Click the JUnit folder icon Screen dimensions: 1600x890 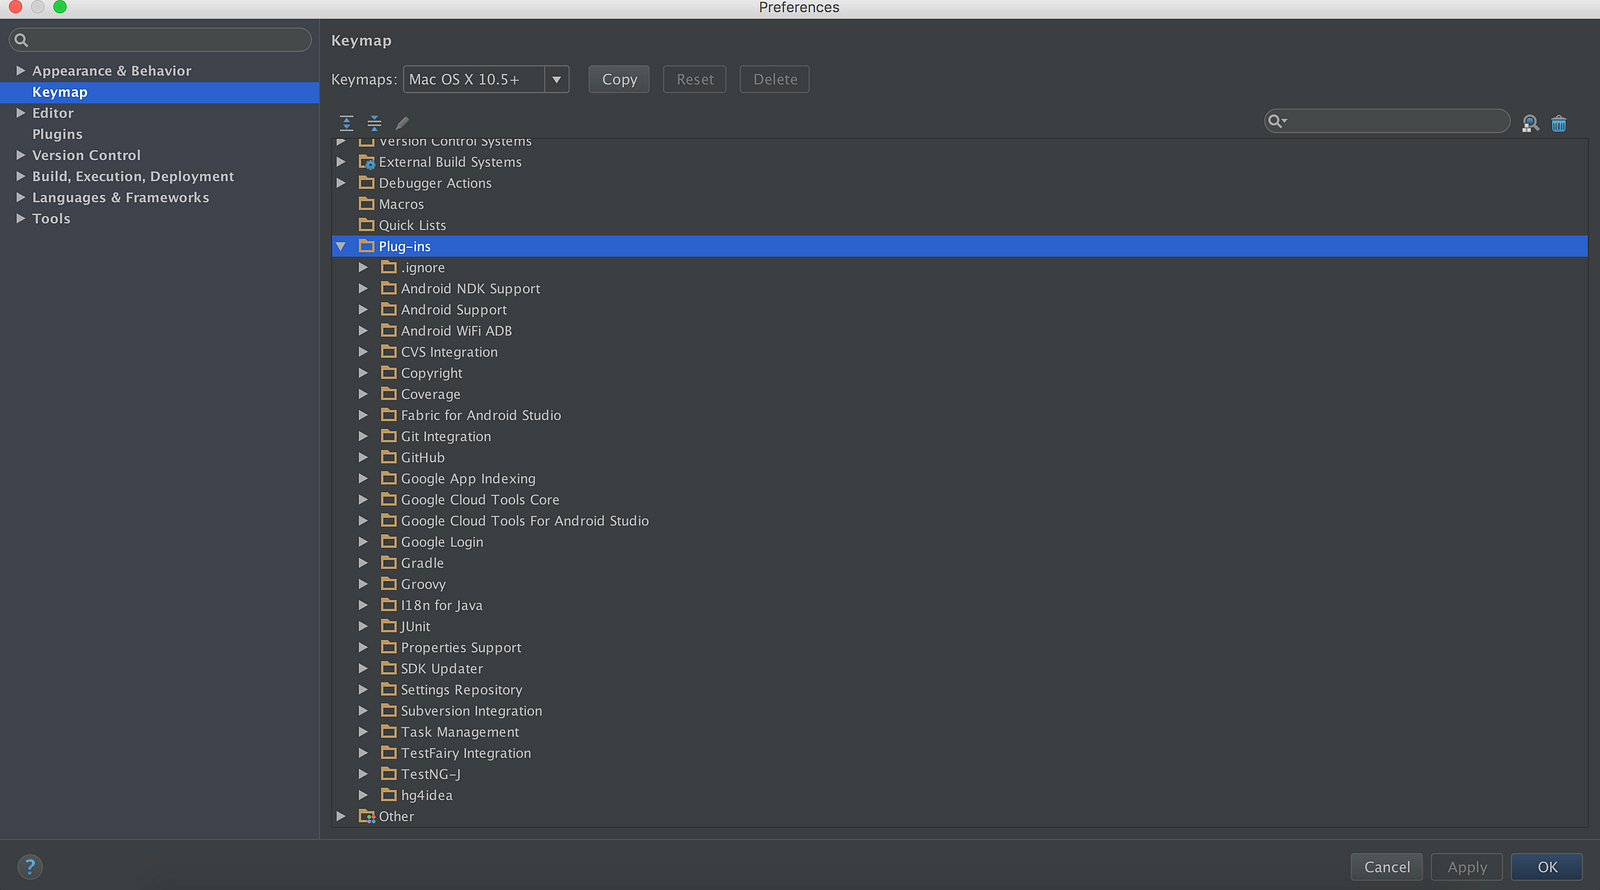pos(389,626)
